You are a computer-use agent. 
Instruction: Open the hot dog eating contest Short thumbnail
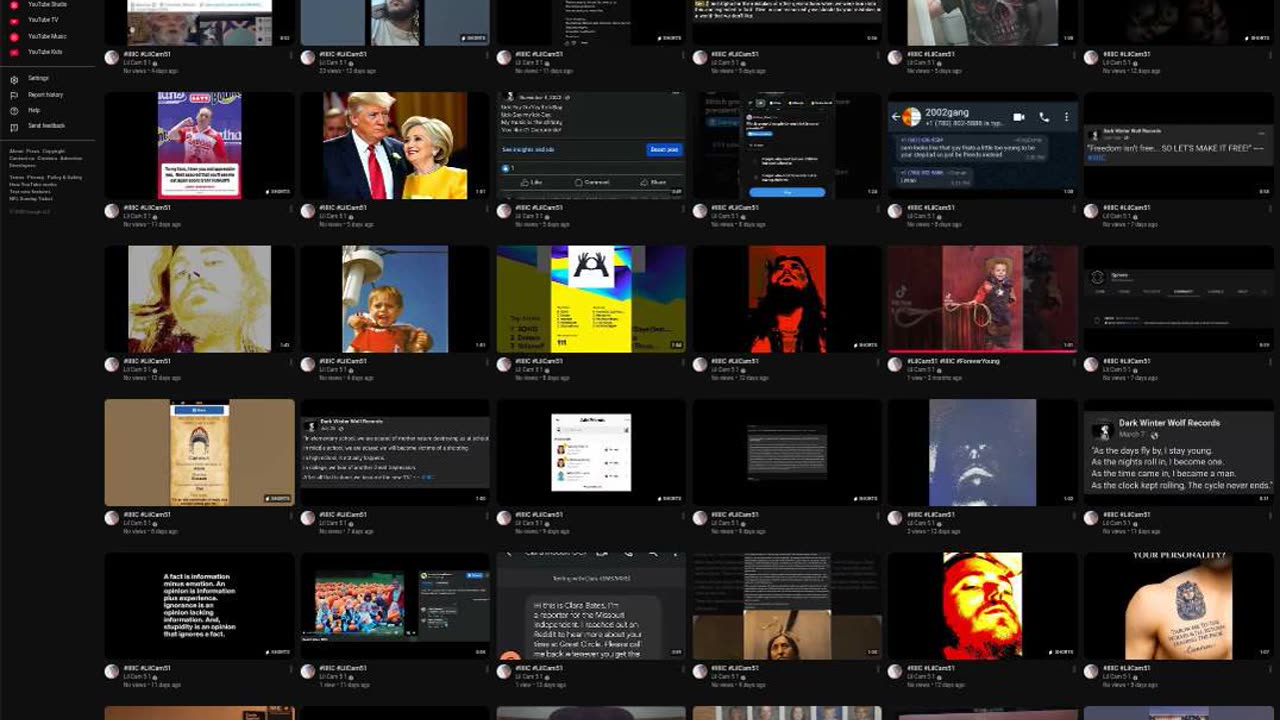tap(199, 145)
